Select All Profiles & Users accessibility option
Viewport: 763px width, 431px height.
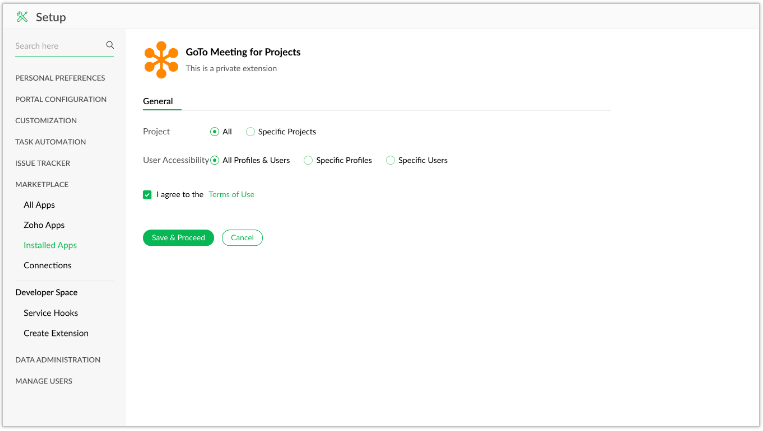coord(215,160)
